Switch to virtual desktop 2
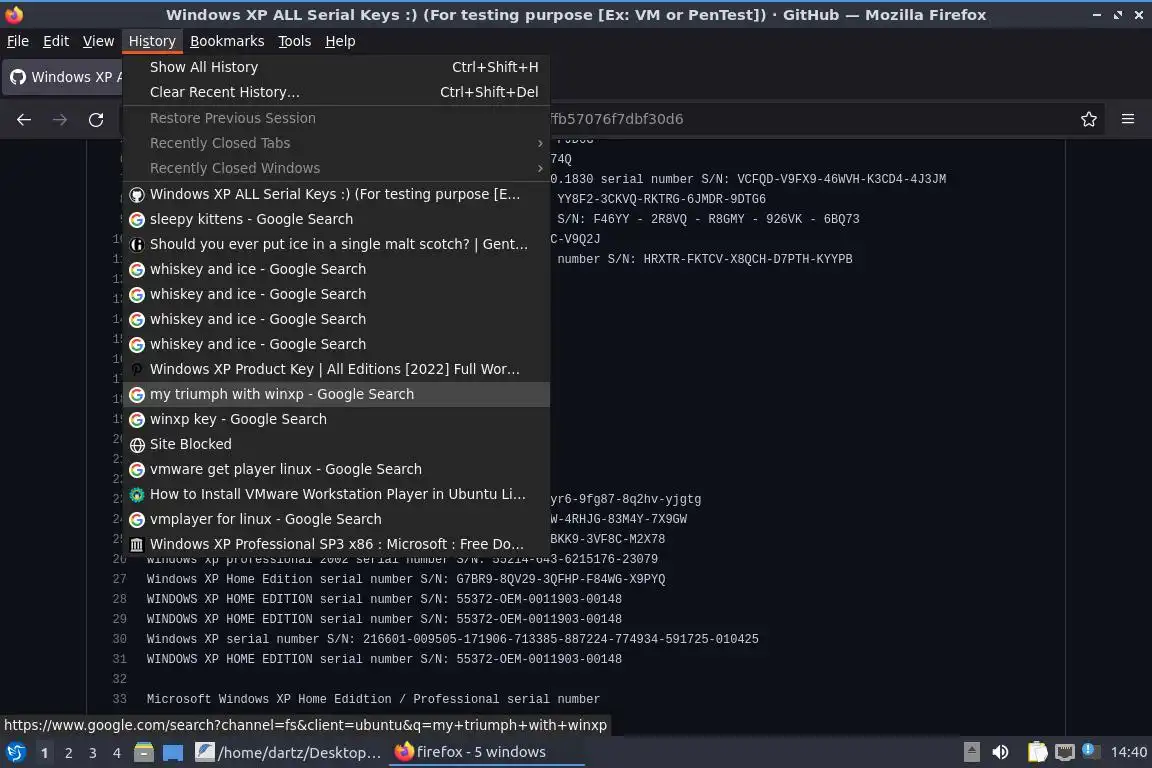 [68, 753]
